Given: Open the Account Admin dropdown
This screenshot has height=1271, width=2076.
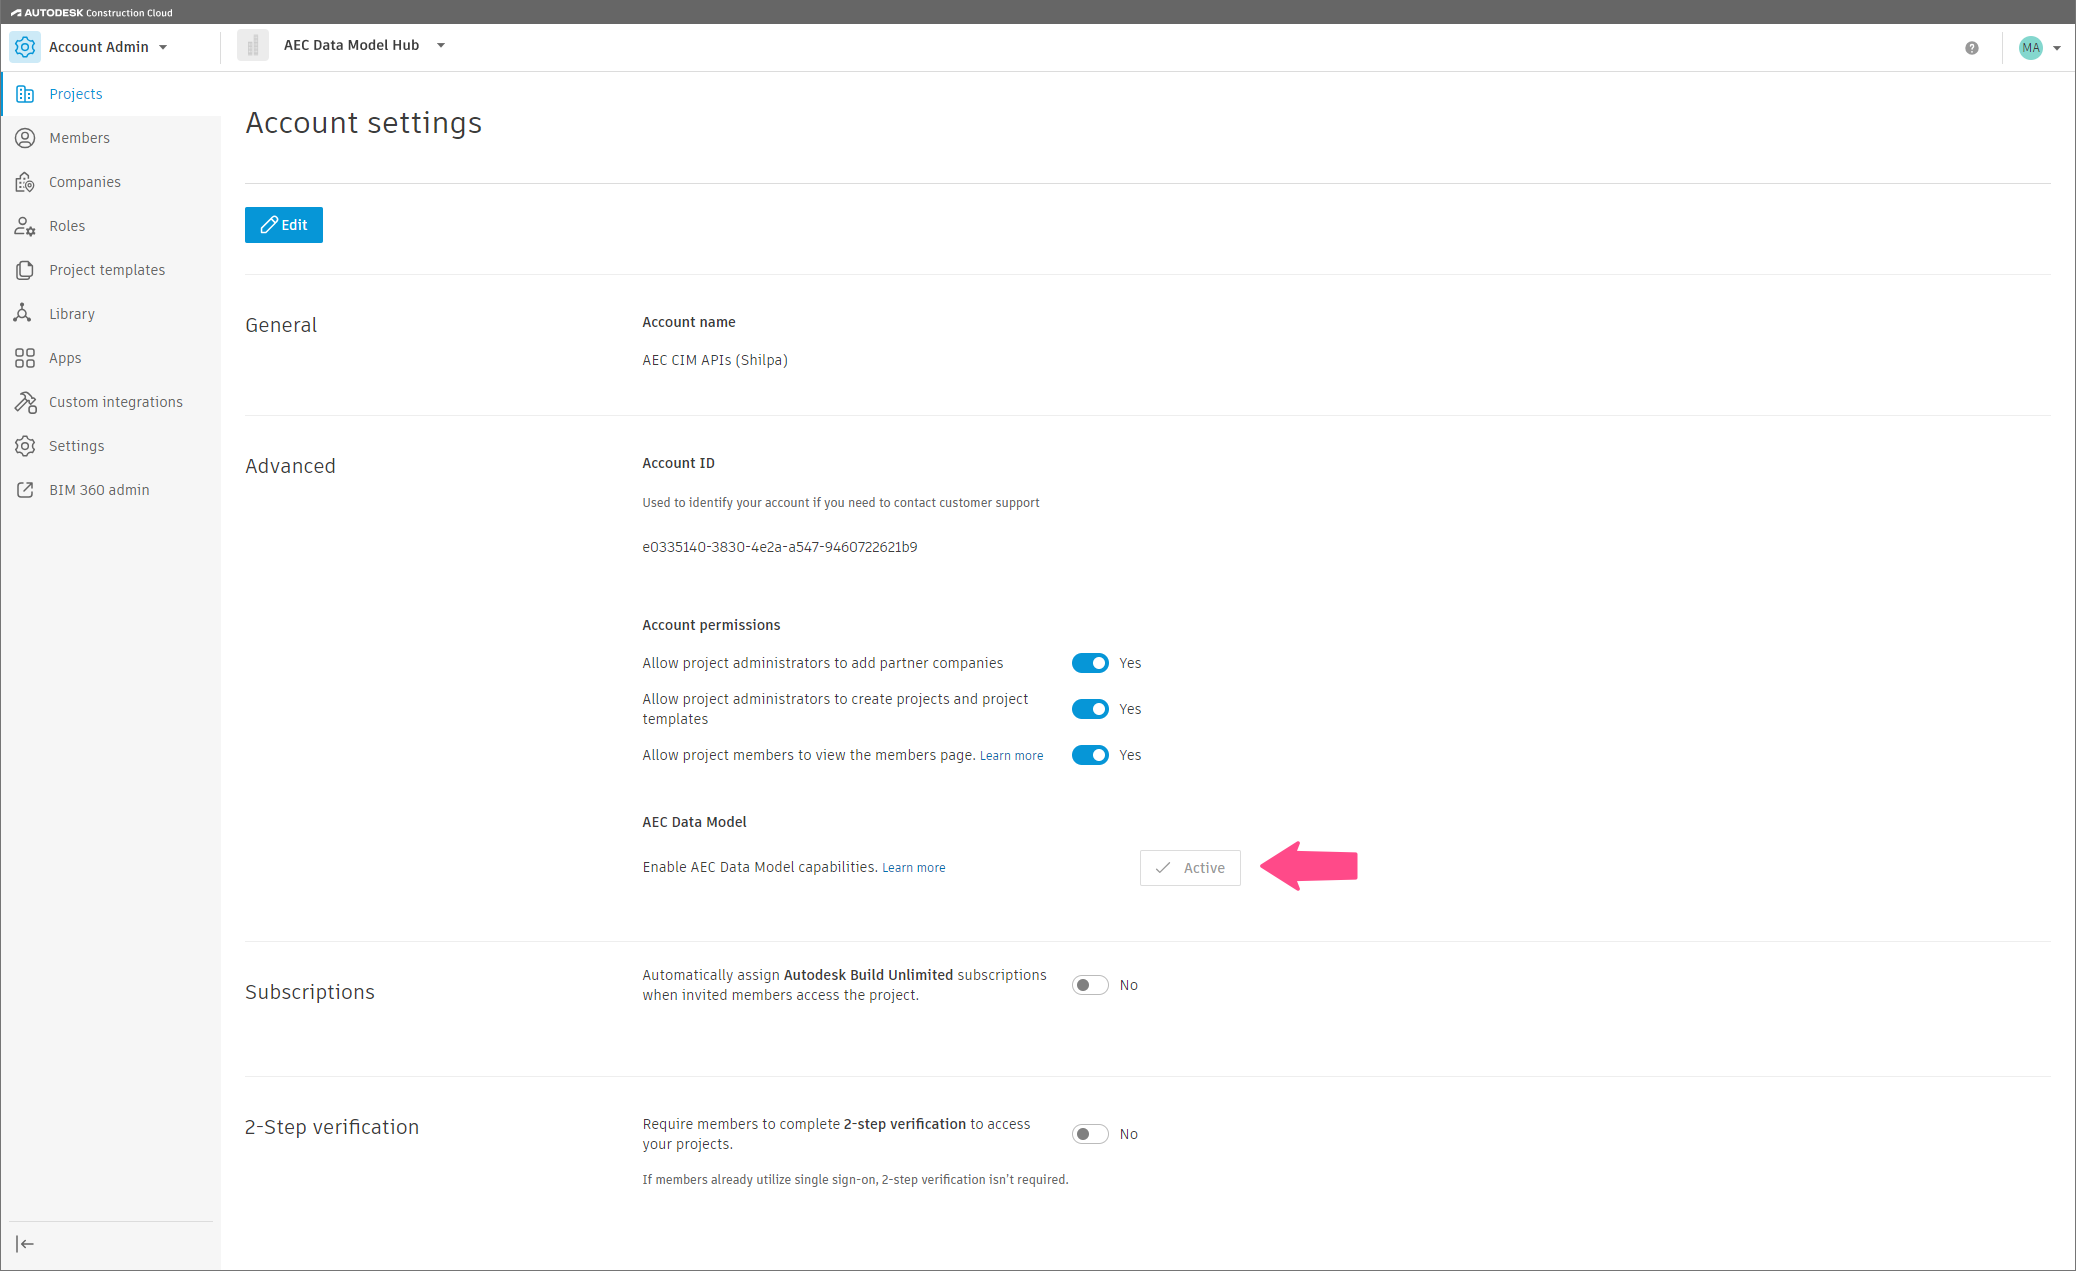Looking at the screenshot, I should tap(107, 47).
